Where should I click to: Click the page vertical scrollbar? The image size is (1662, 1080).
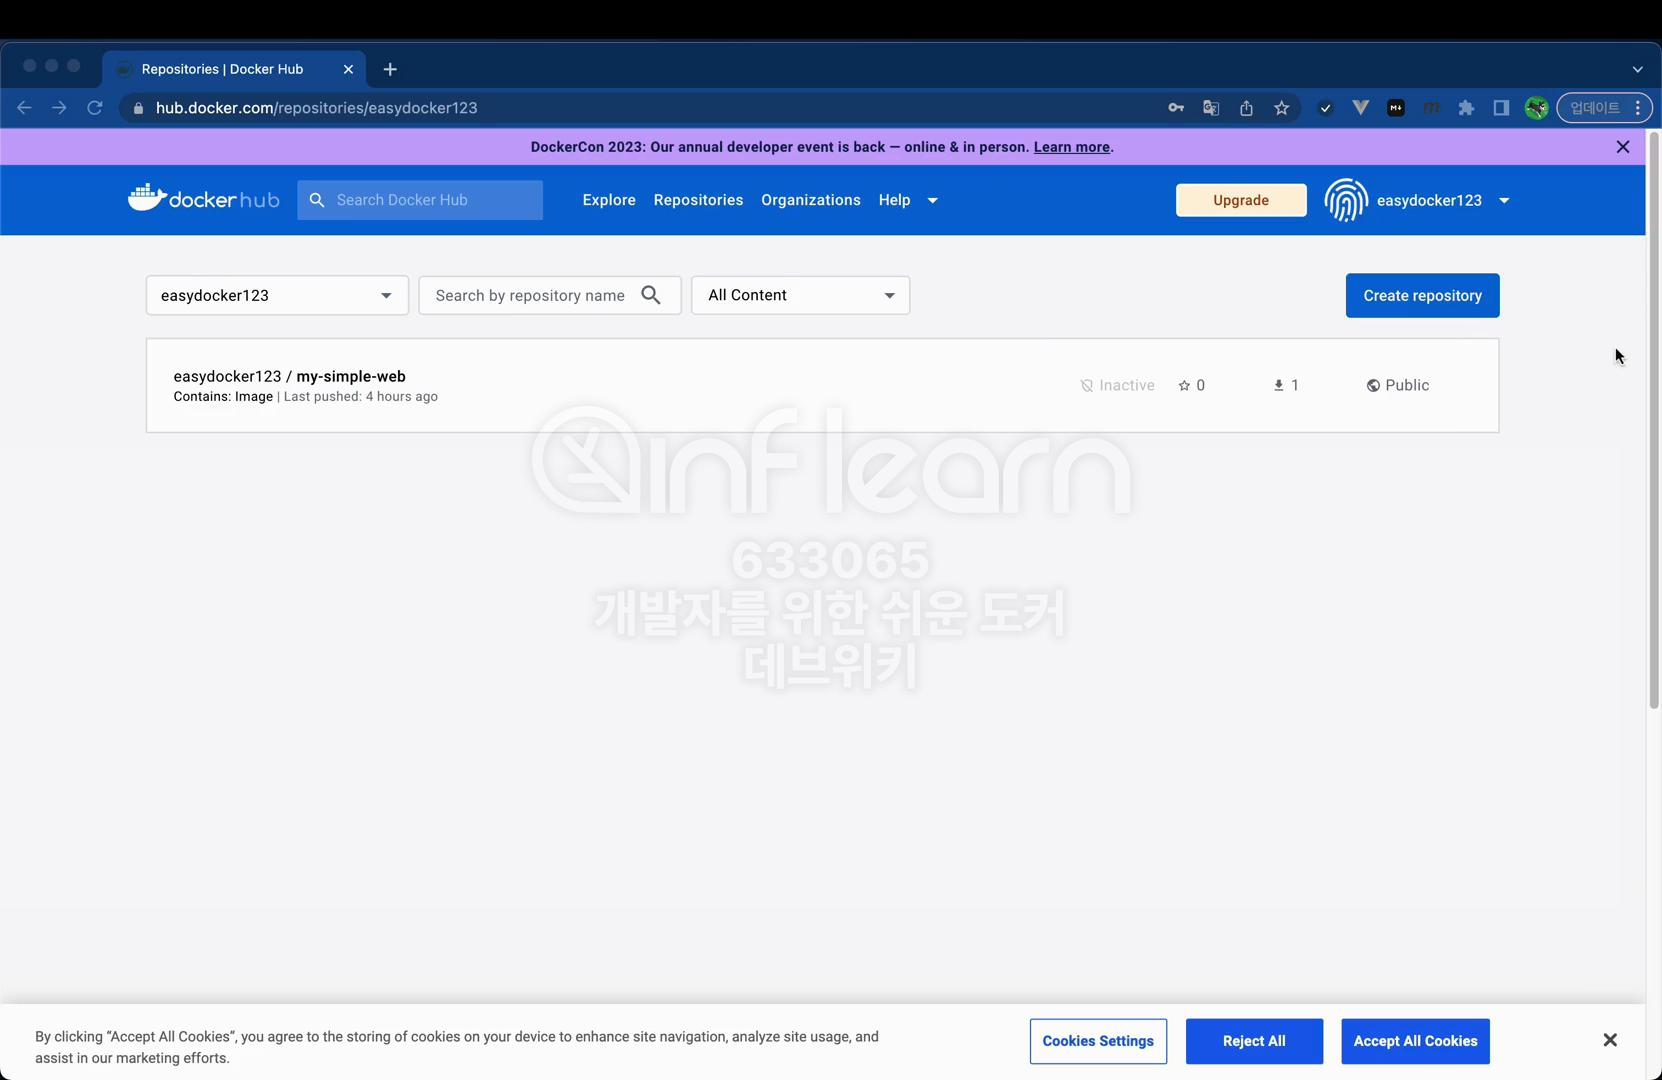point(1654,420)
